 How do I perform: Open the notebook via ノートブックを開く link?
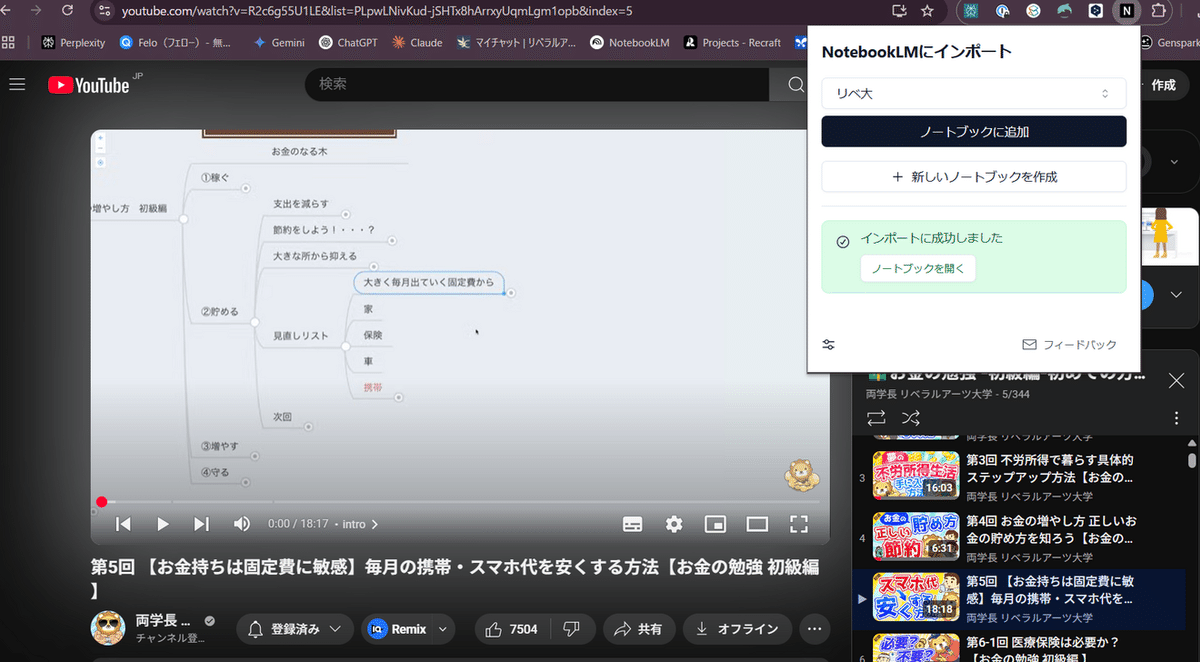(x=918, y=268)
